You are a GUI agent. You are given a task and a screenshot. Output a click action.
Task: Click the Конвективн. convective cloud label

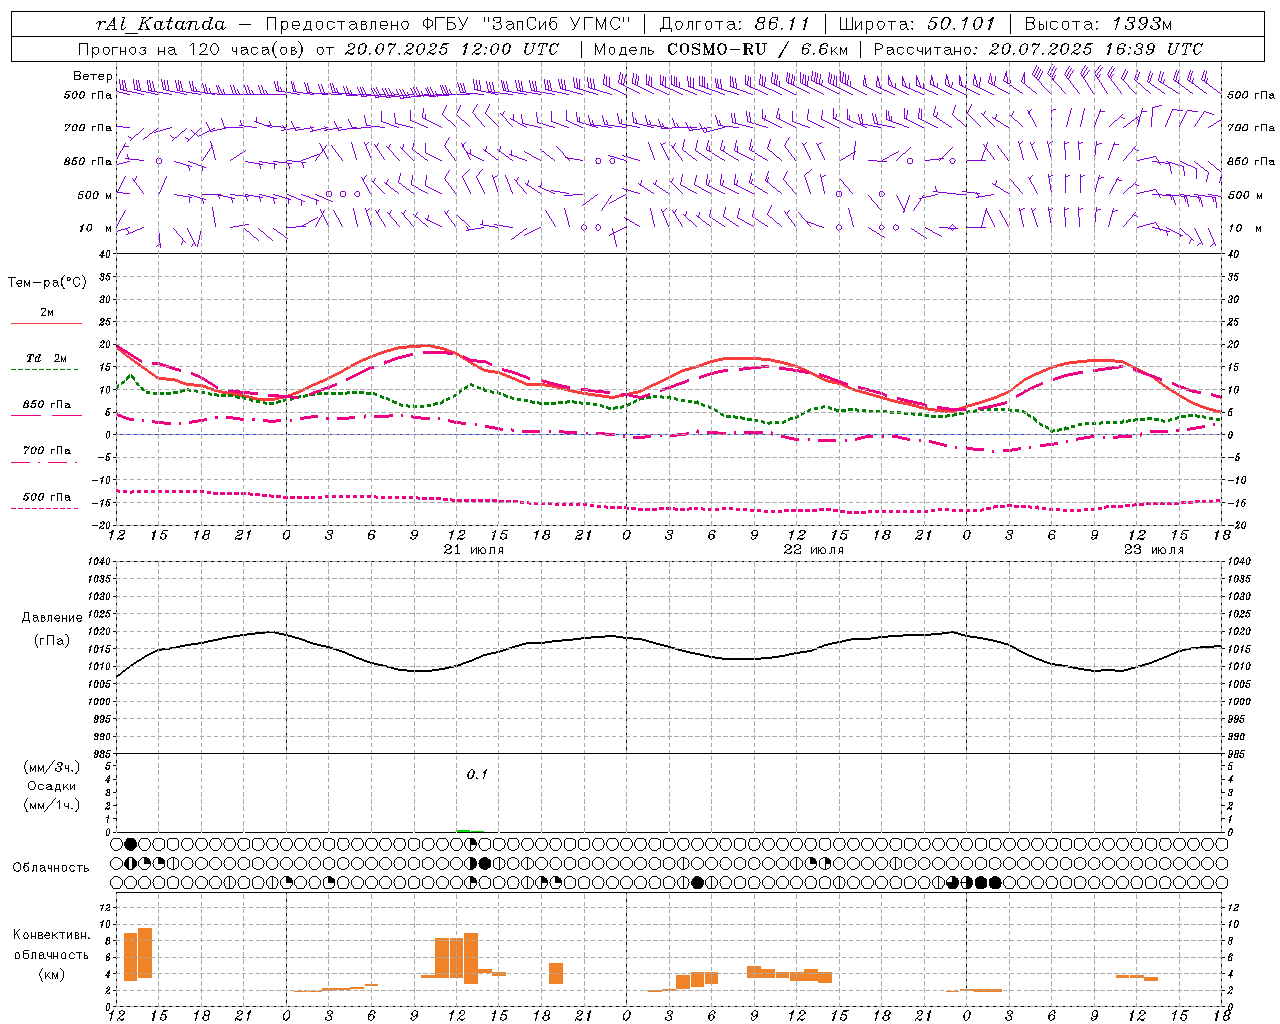[52, 935]
